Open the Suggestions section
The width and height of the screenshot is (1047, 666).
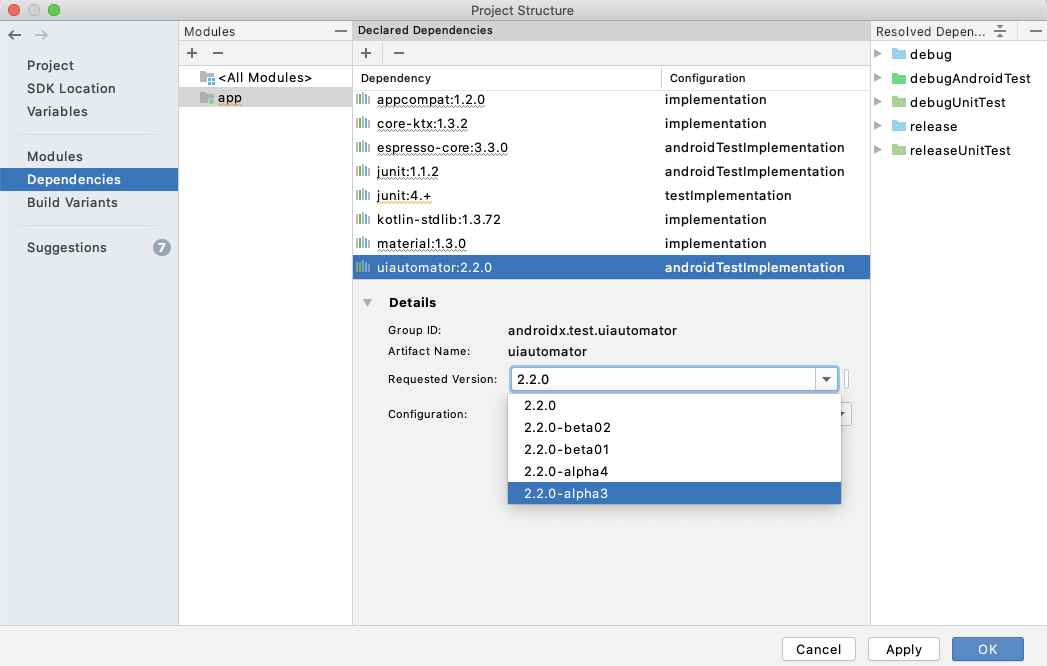tap(67, 247)
